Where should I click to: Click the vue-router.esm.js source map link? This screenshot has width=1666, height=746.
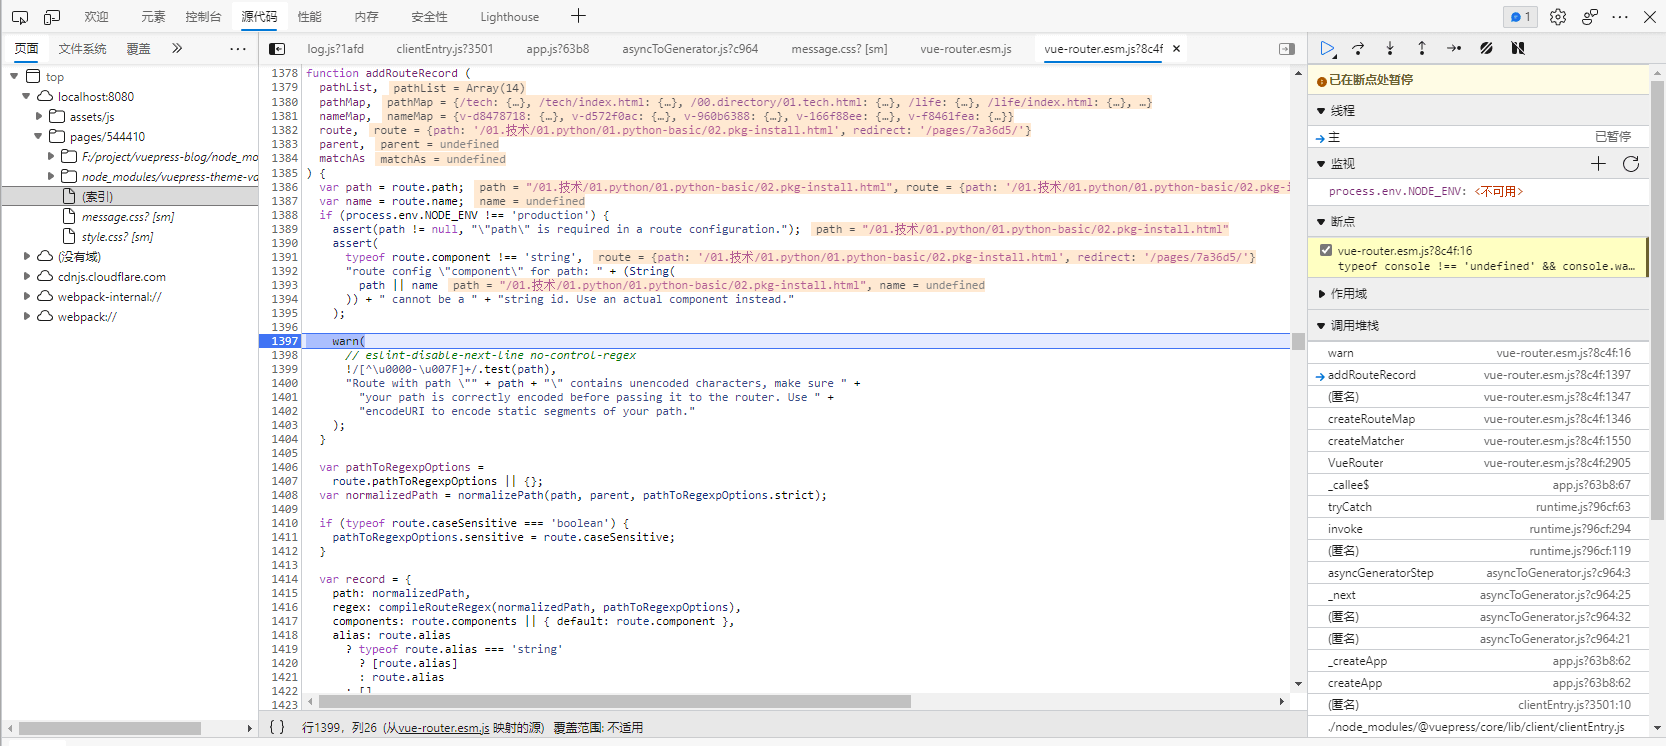click(x=443, y=728)
